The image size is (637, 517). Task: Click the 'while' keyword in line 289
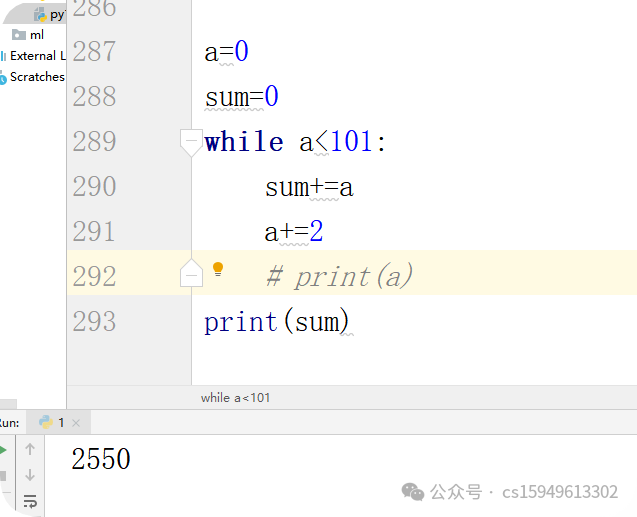click(244, 142)
